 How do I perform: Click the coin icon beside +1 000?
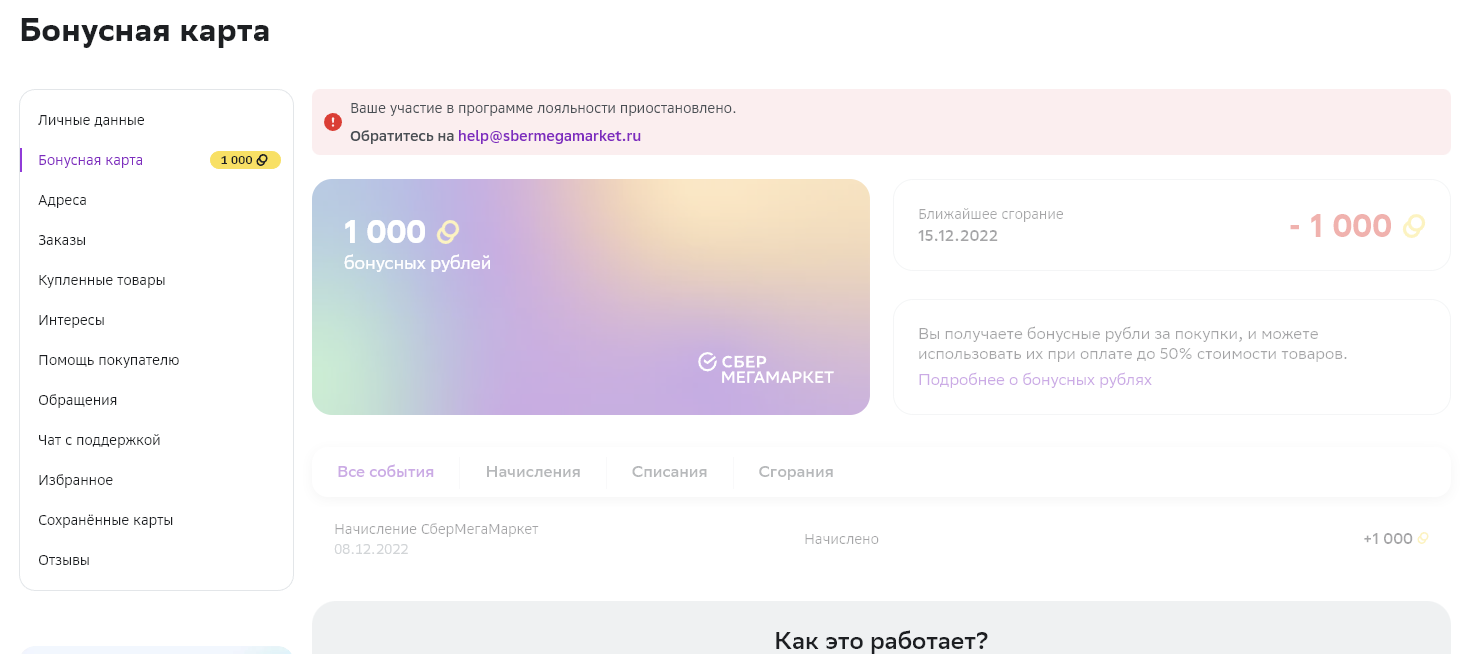pyautogui.click(x=1423, y=539)
